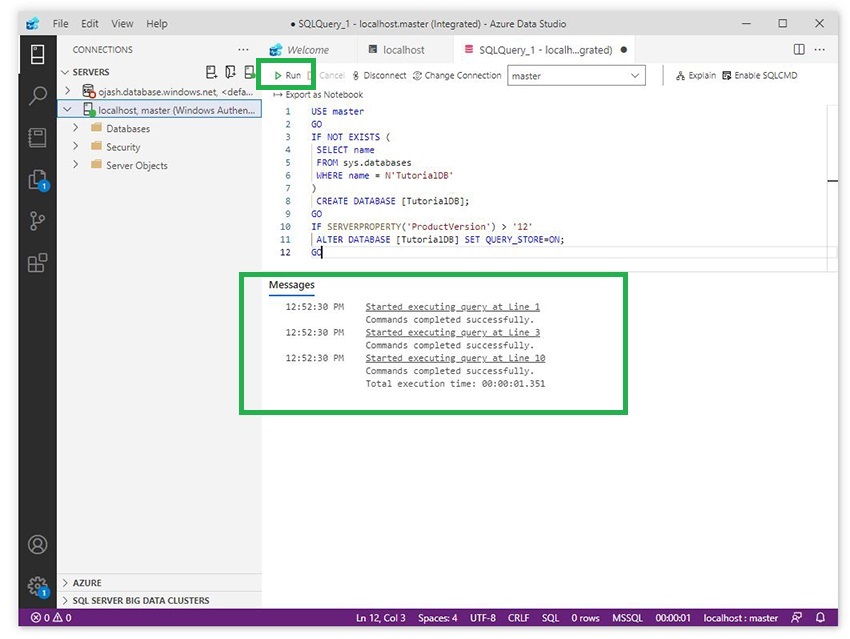Click 'UTF-8' encoding in status bar

(482, 617)
